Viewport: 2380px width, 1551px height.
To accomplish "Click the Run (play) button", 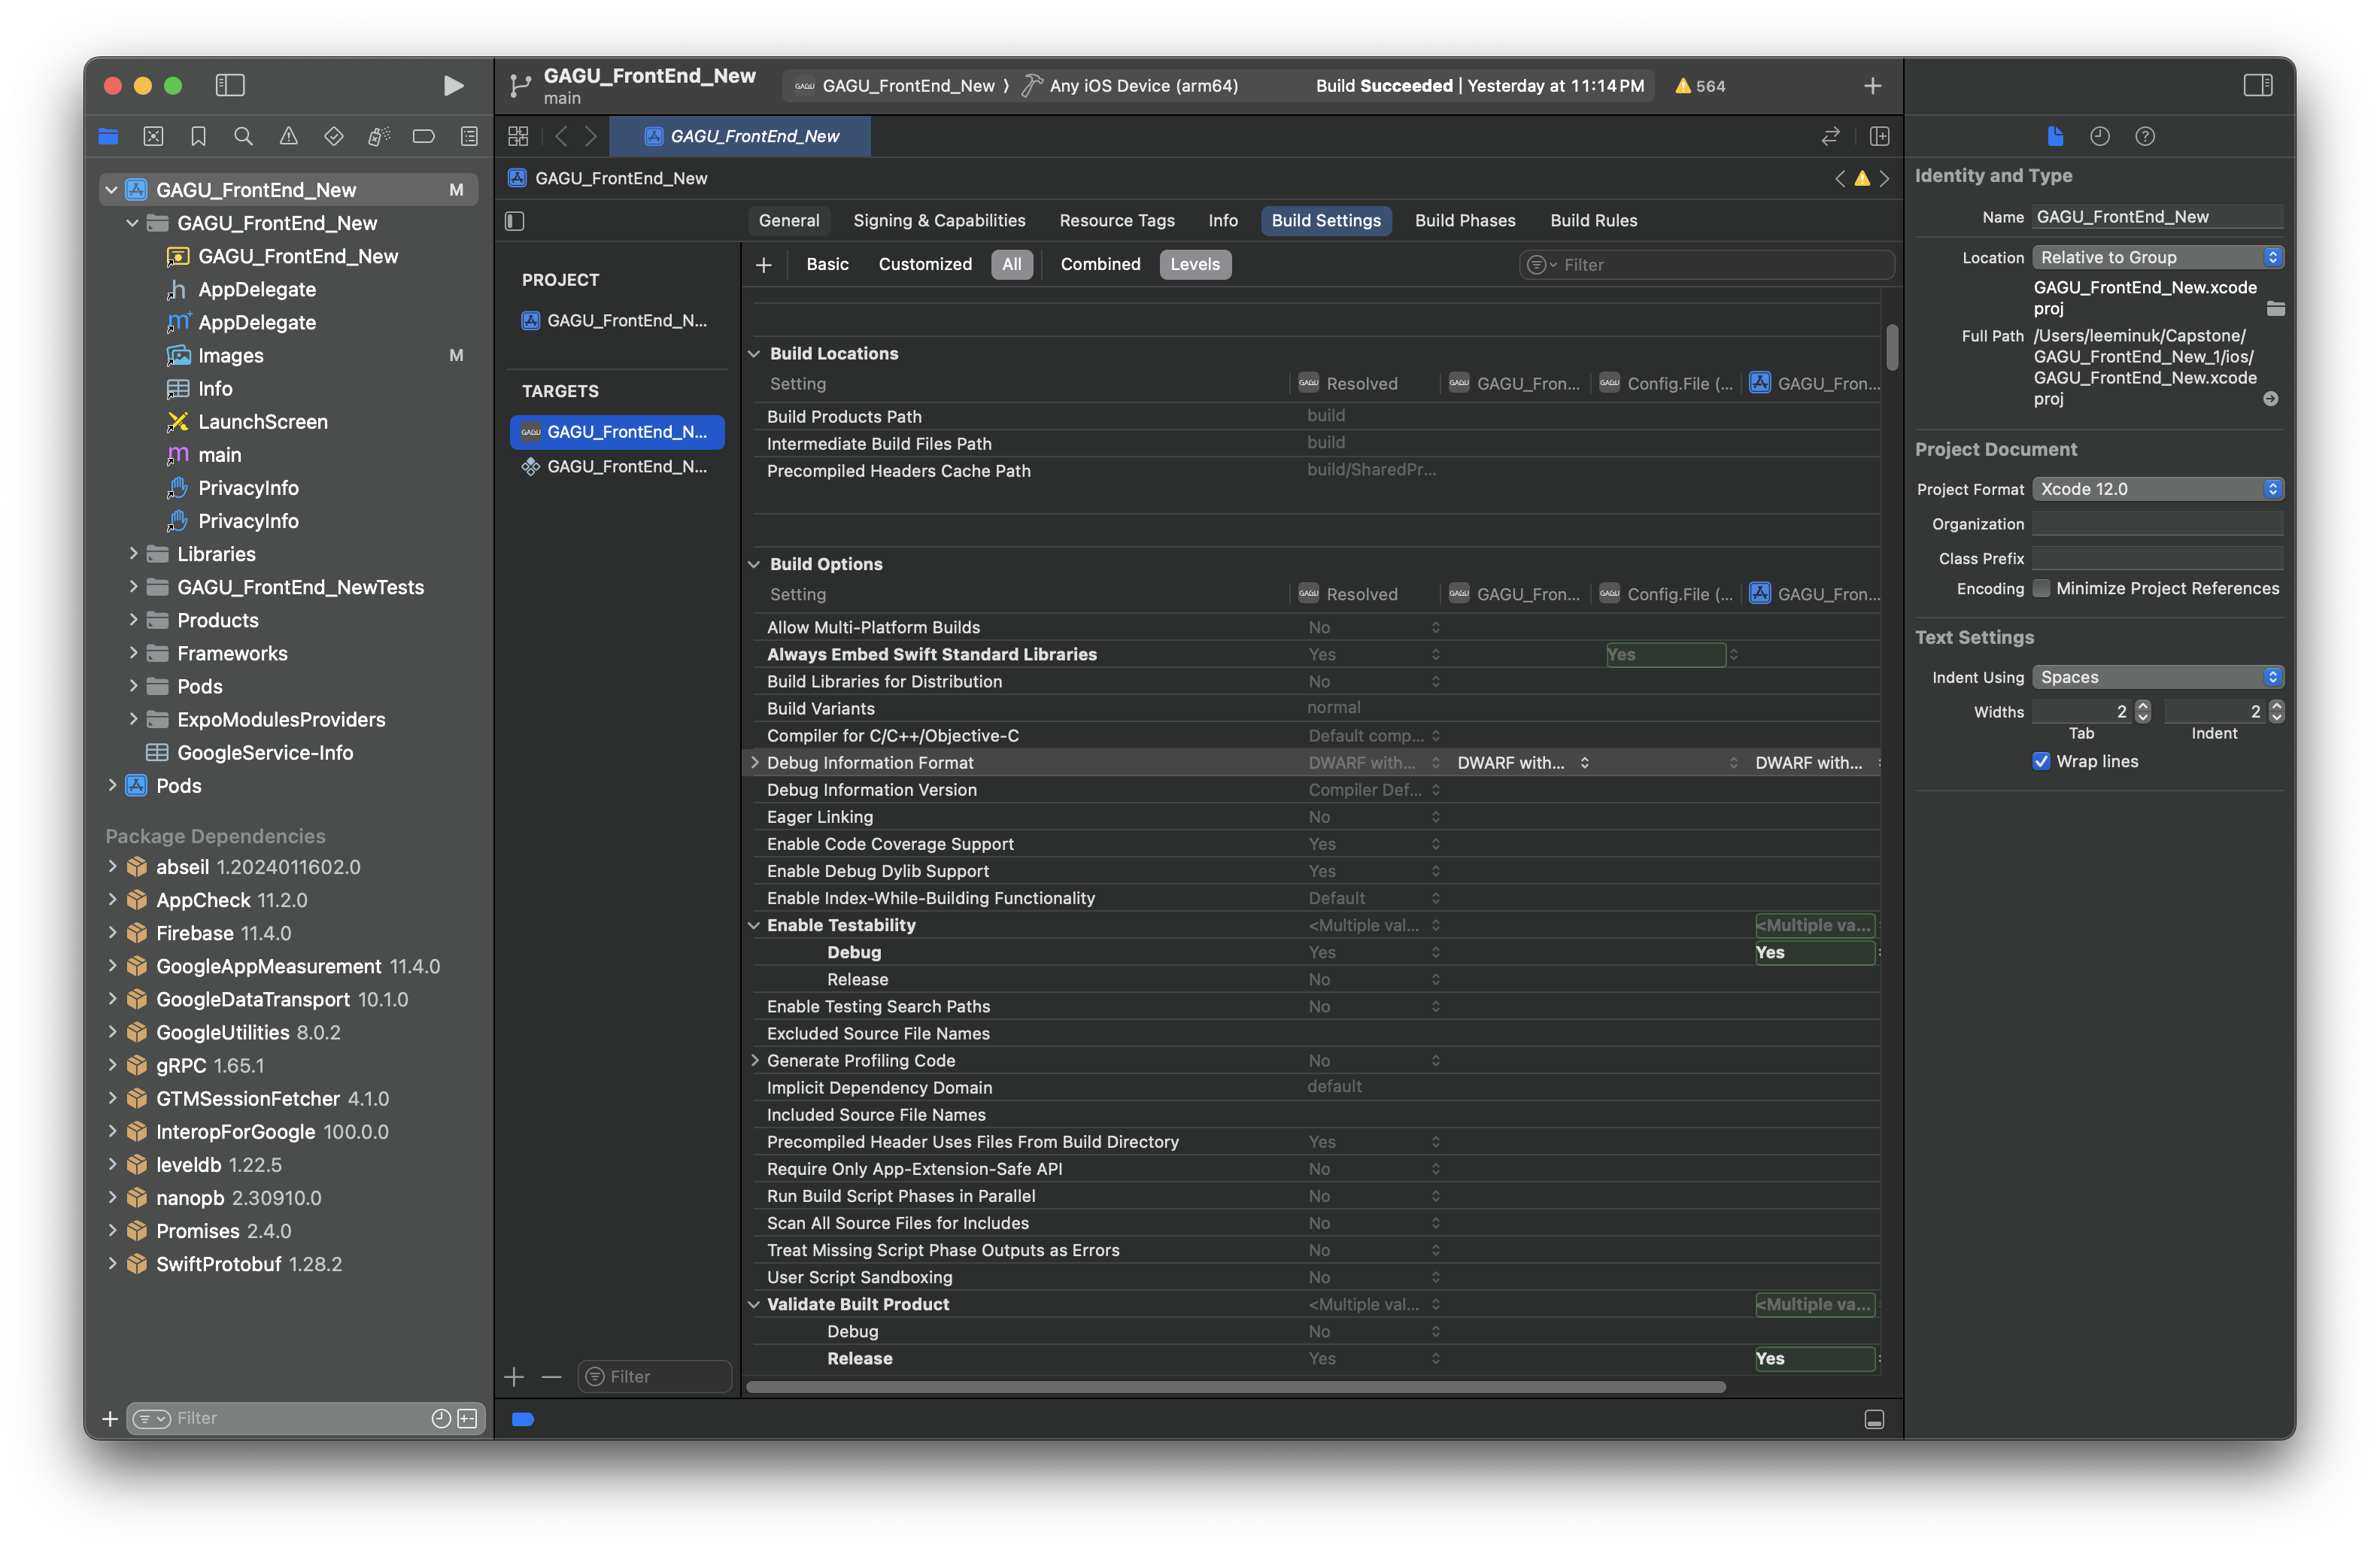I will click(x=453, y=86).
